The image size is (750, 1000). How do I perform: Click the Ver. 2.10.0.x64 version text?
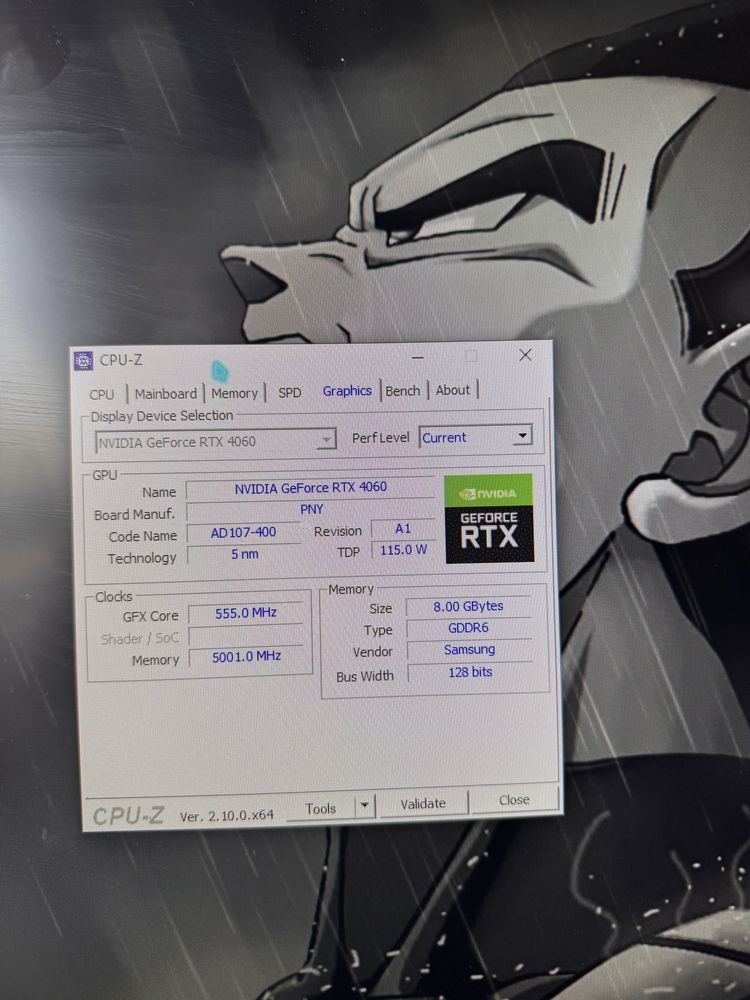[226, 815]
